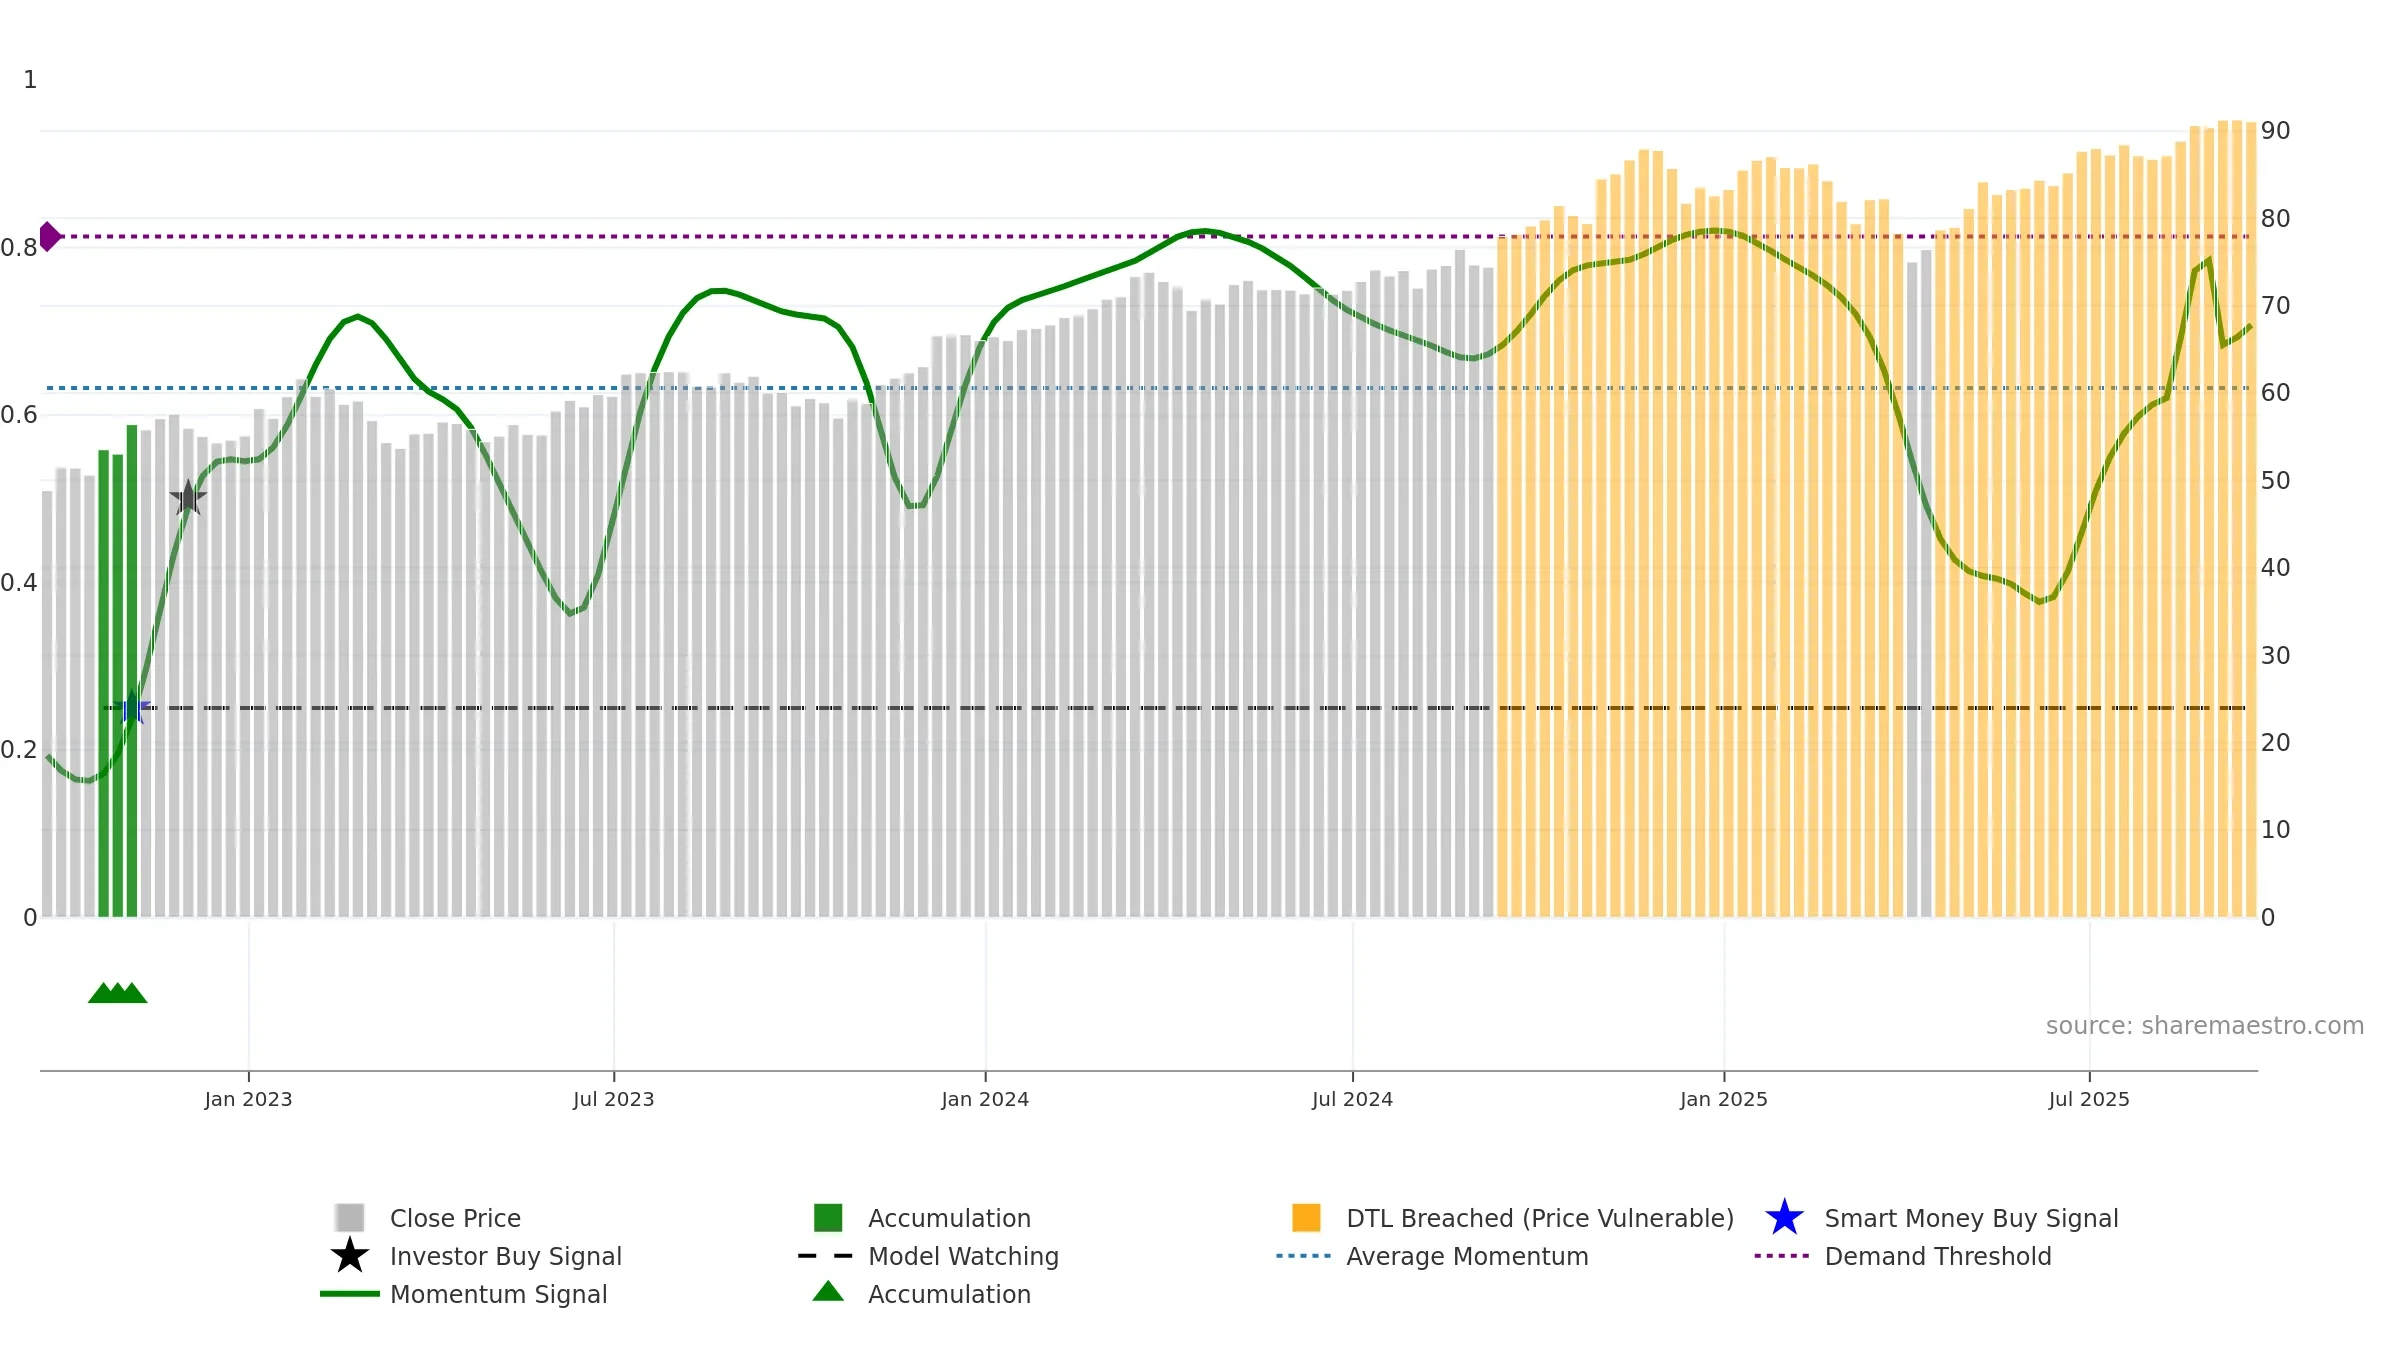This screenshot has height=1350, width=2400.
Task: Click the Jul 2025 axis label
Action: coord(2089,1099)
